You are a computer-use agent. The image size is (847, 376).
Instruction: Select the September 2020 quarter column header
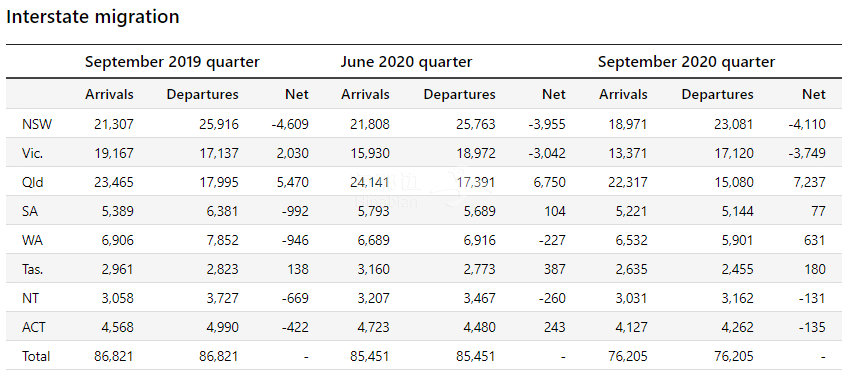pyautogui.click(x=687, y=62)
